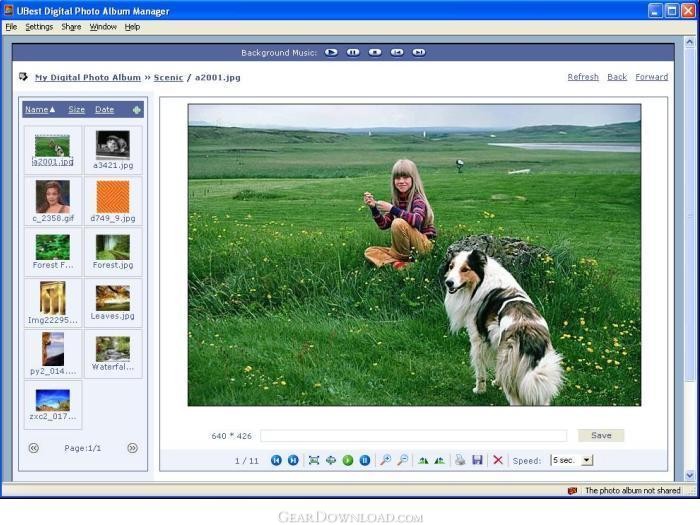Zoom in on the photo
The image size is (700, 525).
click(x=385, y=460)
